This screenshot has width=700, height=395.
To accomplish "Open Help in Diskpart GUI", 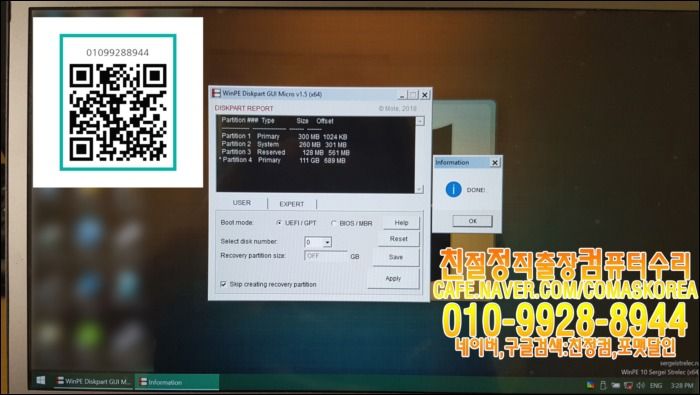I will tap(401, 222).
